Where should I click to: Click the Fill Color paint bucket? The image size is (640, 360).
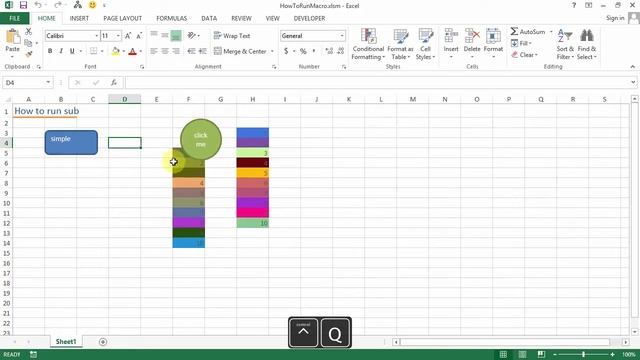coord(116,51)
